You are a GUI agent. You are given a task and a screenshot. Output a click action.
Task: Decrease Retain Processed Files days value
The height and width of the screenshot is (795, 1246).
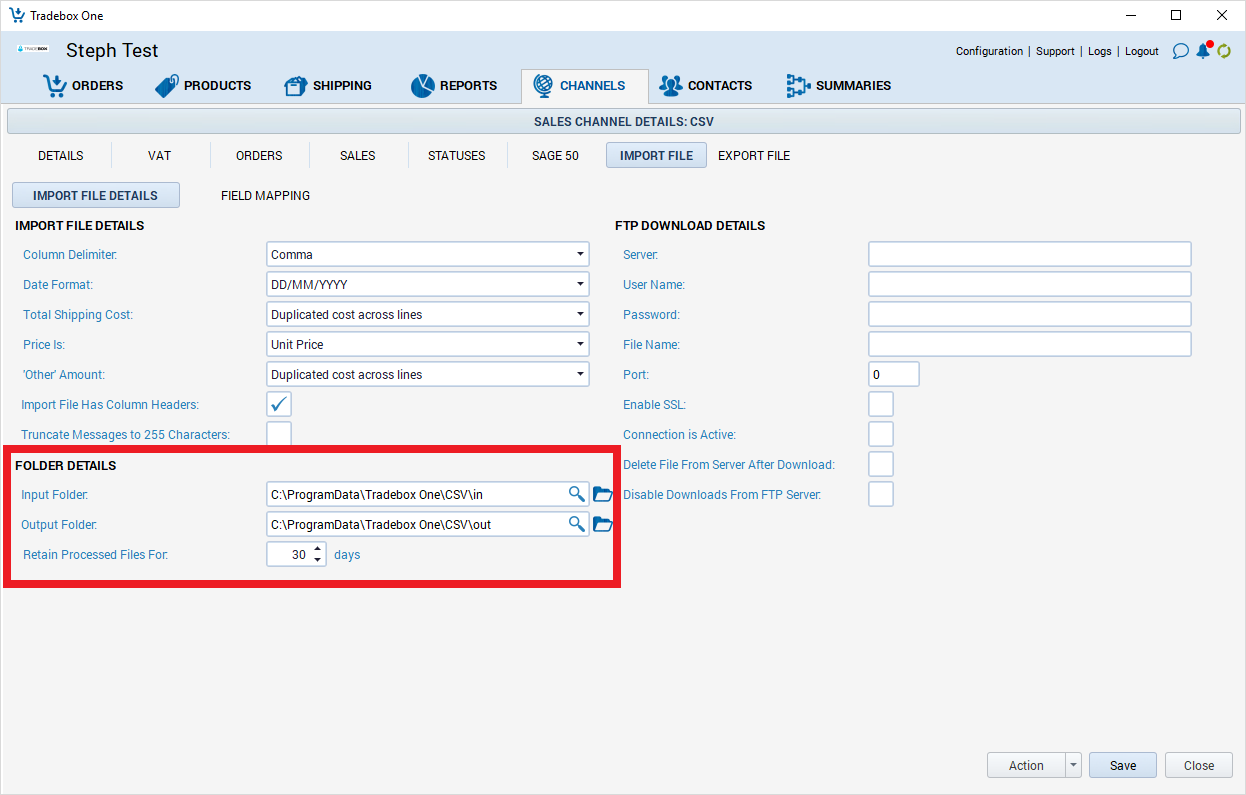pyautogui.click(x=318, y=560)
